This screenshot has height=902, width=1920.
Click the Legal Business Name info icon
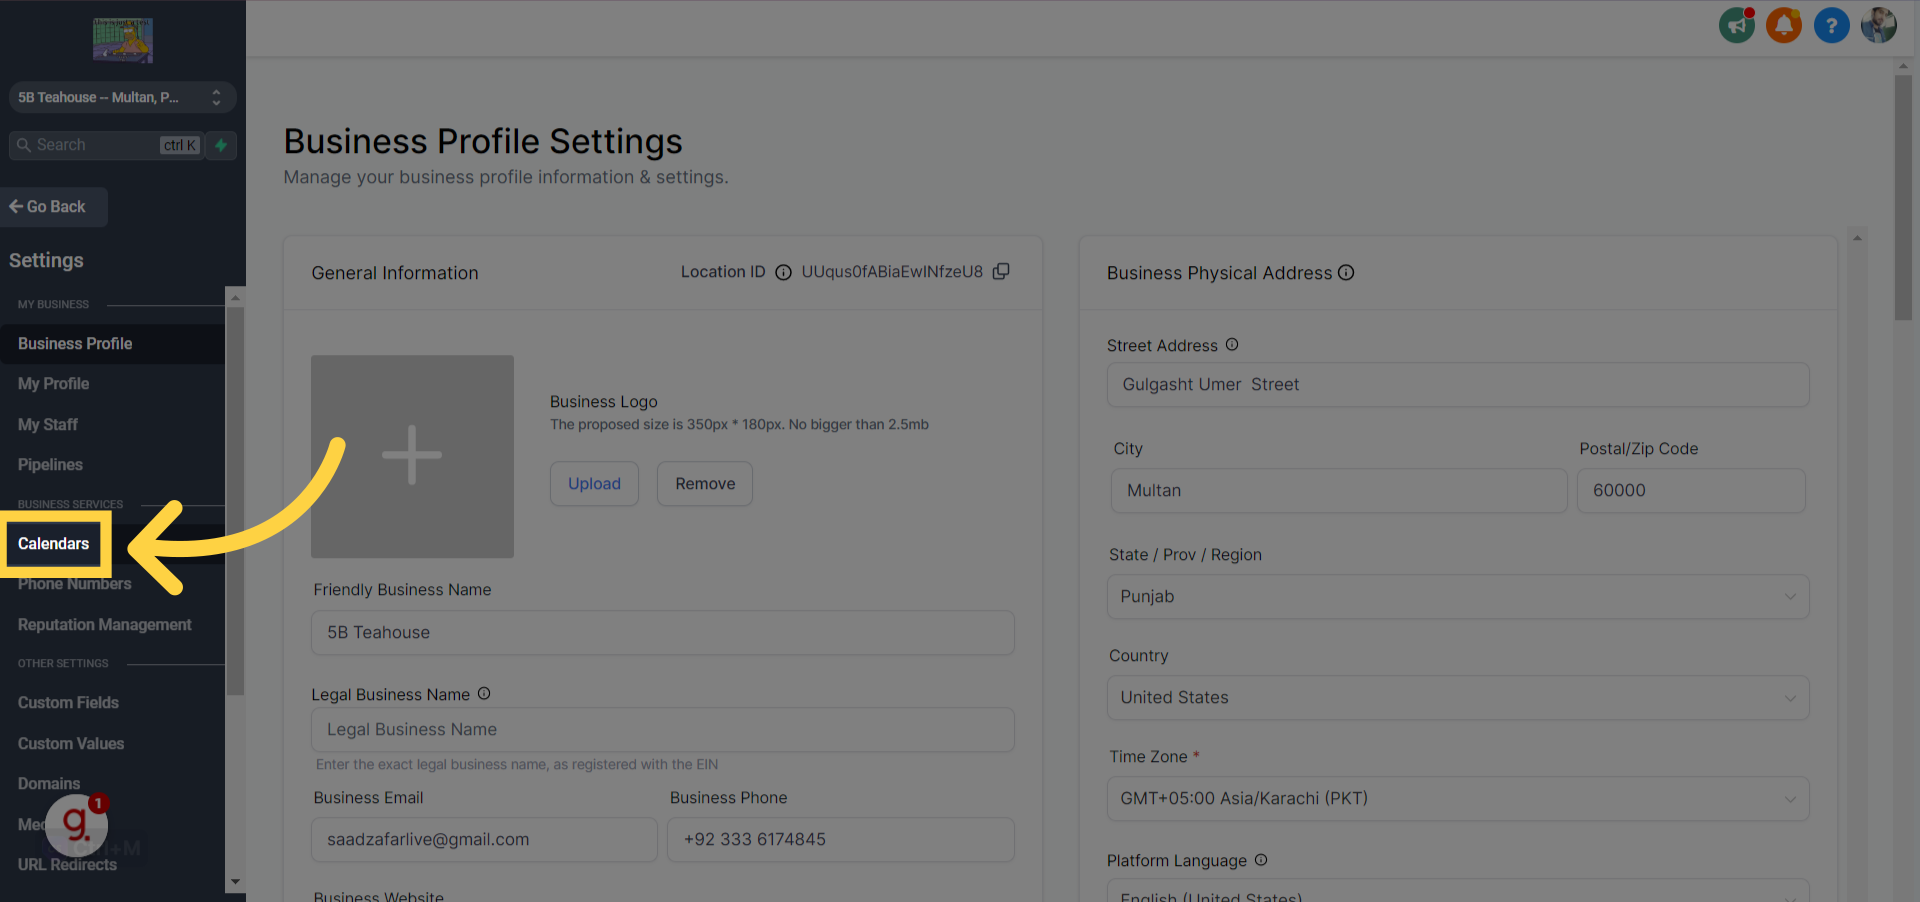click(x=484, y=693)
